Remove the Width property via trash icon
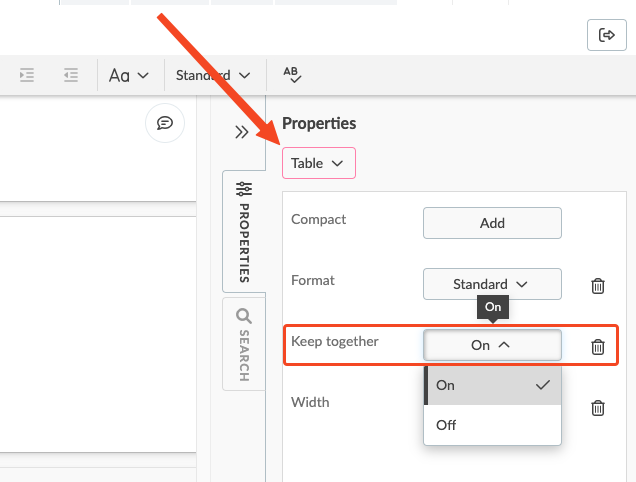Viewport: 636px width, 482px height. (x=598, y=408)
